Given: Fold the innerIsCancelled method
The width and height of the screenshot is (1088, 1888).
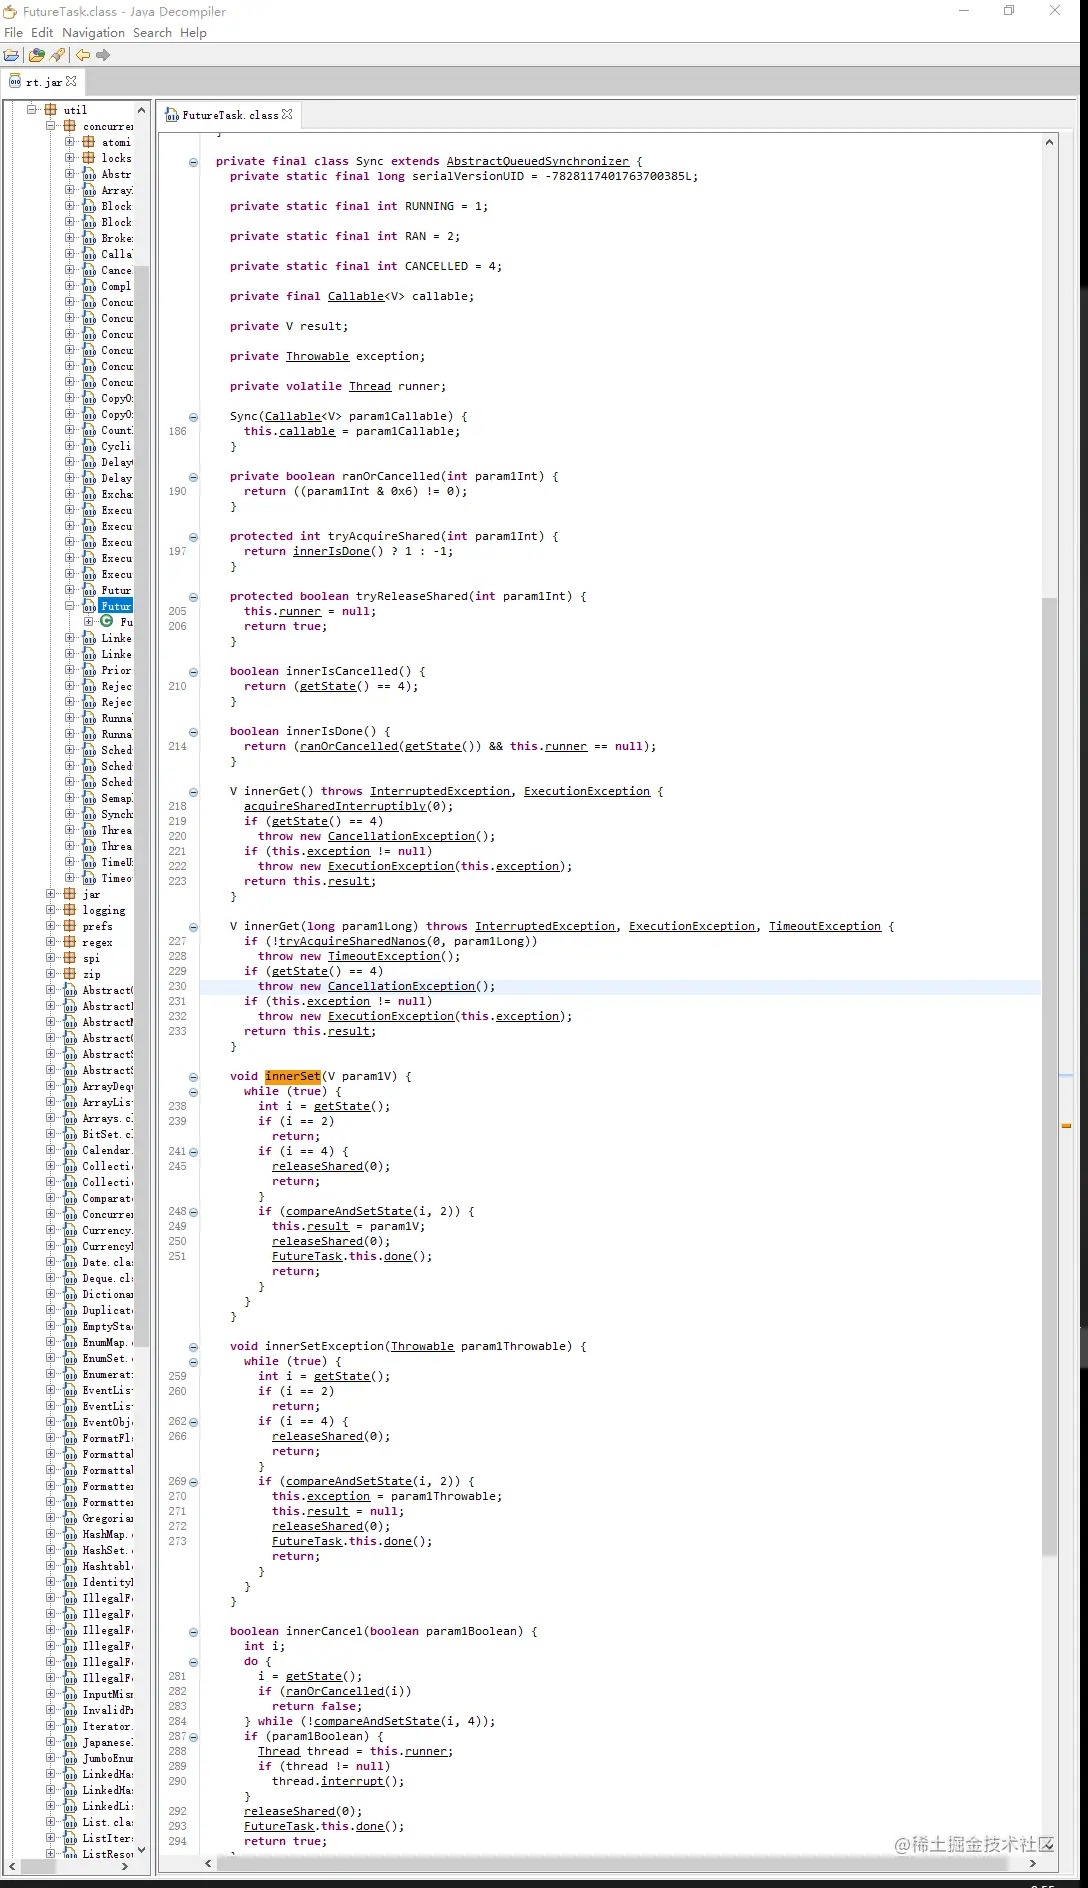Looking at the screenshot, I should point(193,672).
